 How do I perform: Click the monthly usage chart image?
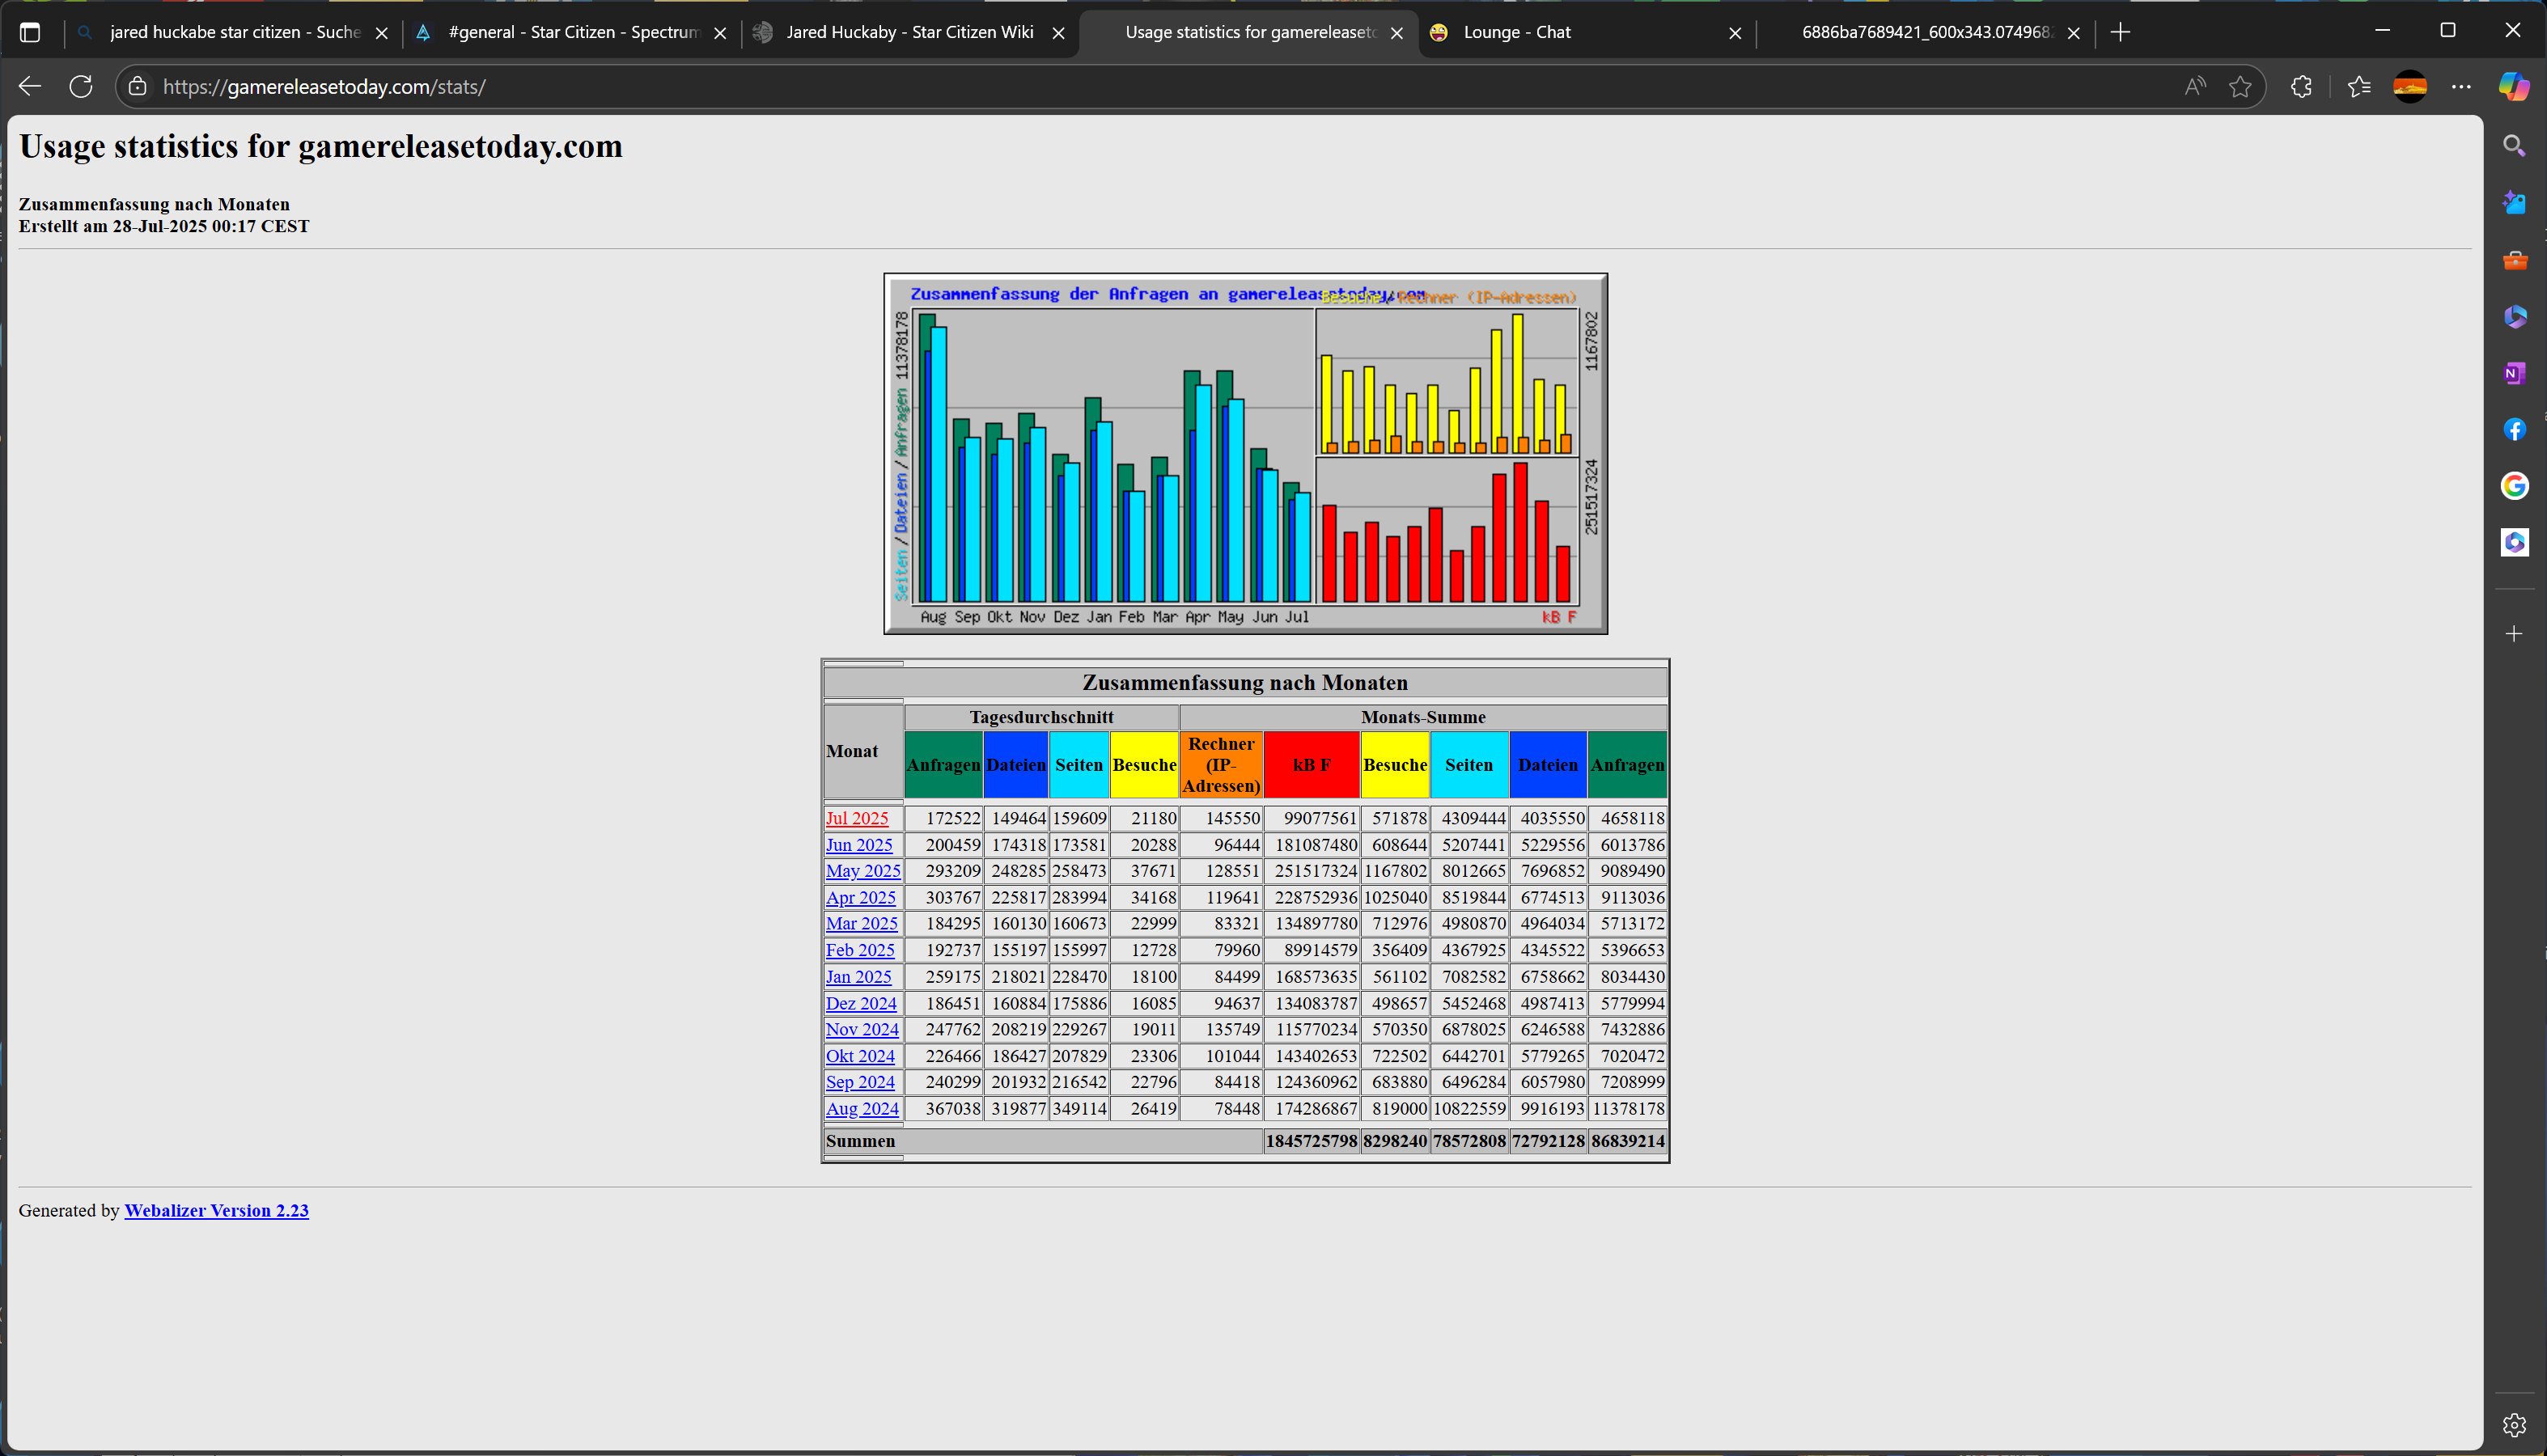pyautogui.click(x=1245, y=453)
